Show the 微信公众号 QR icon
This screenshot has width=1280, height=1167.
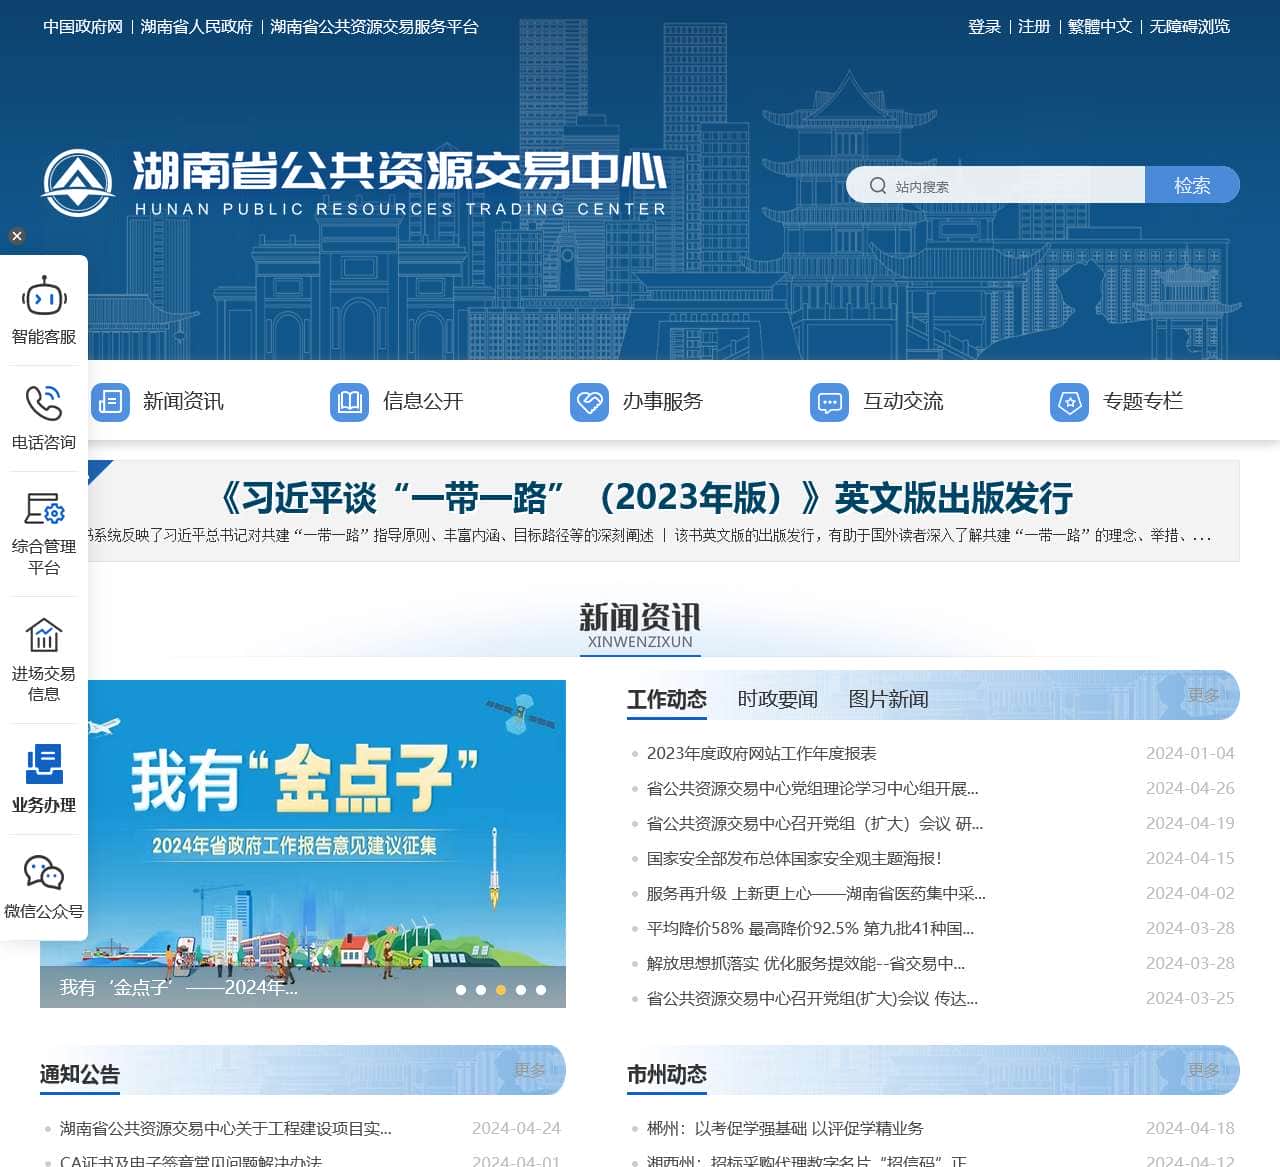pos(43,873)
